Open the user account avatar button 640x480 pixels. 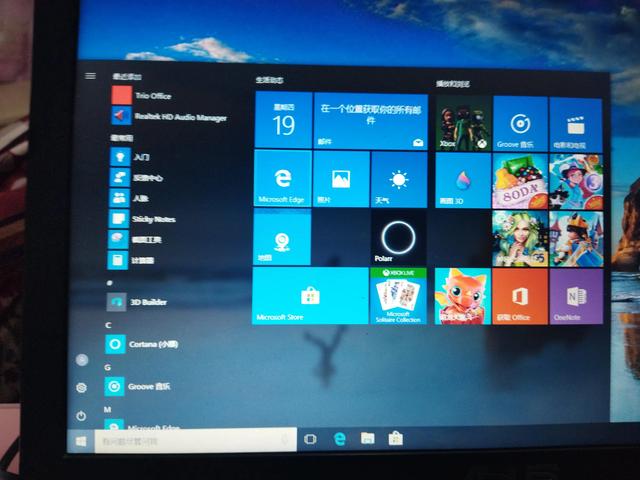(82, 360)
